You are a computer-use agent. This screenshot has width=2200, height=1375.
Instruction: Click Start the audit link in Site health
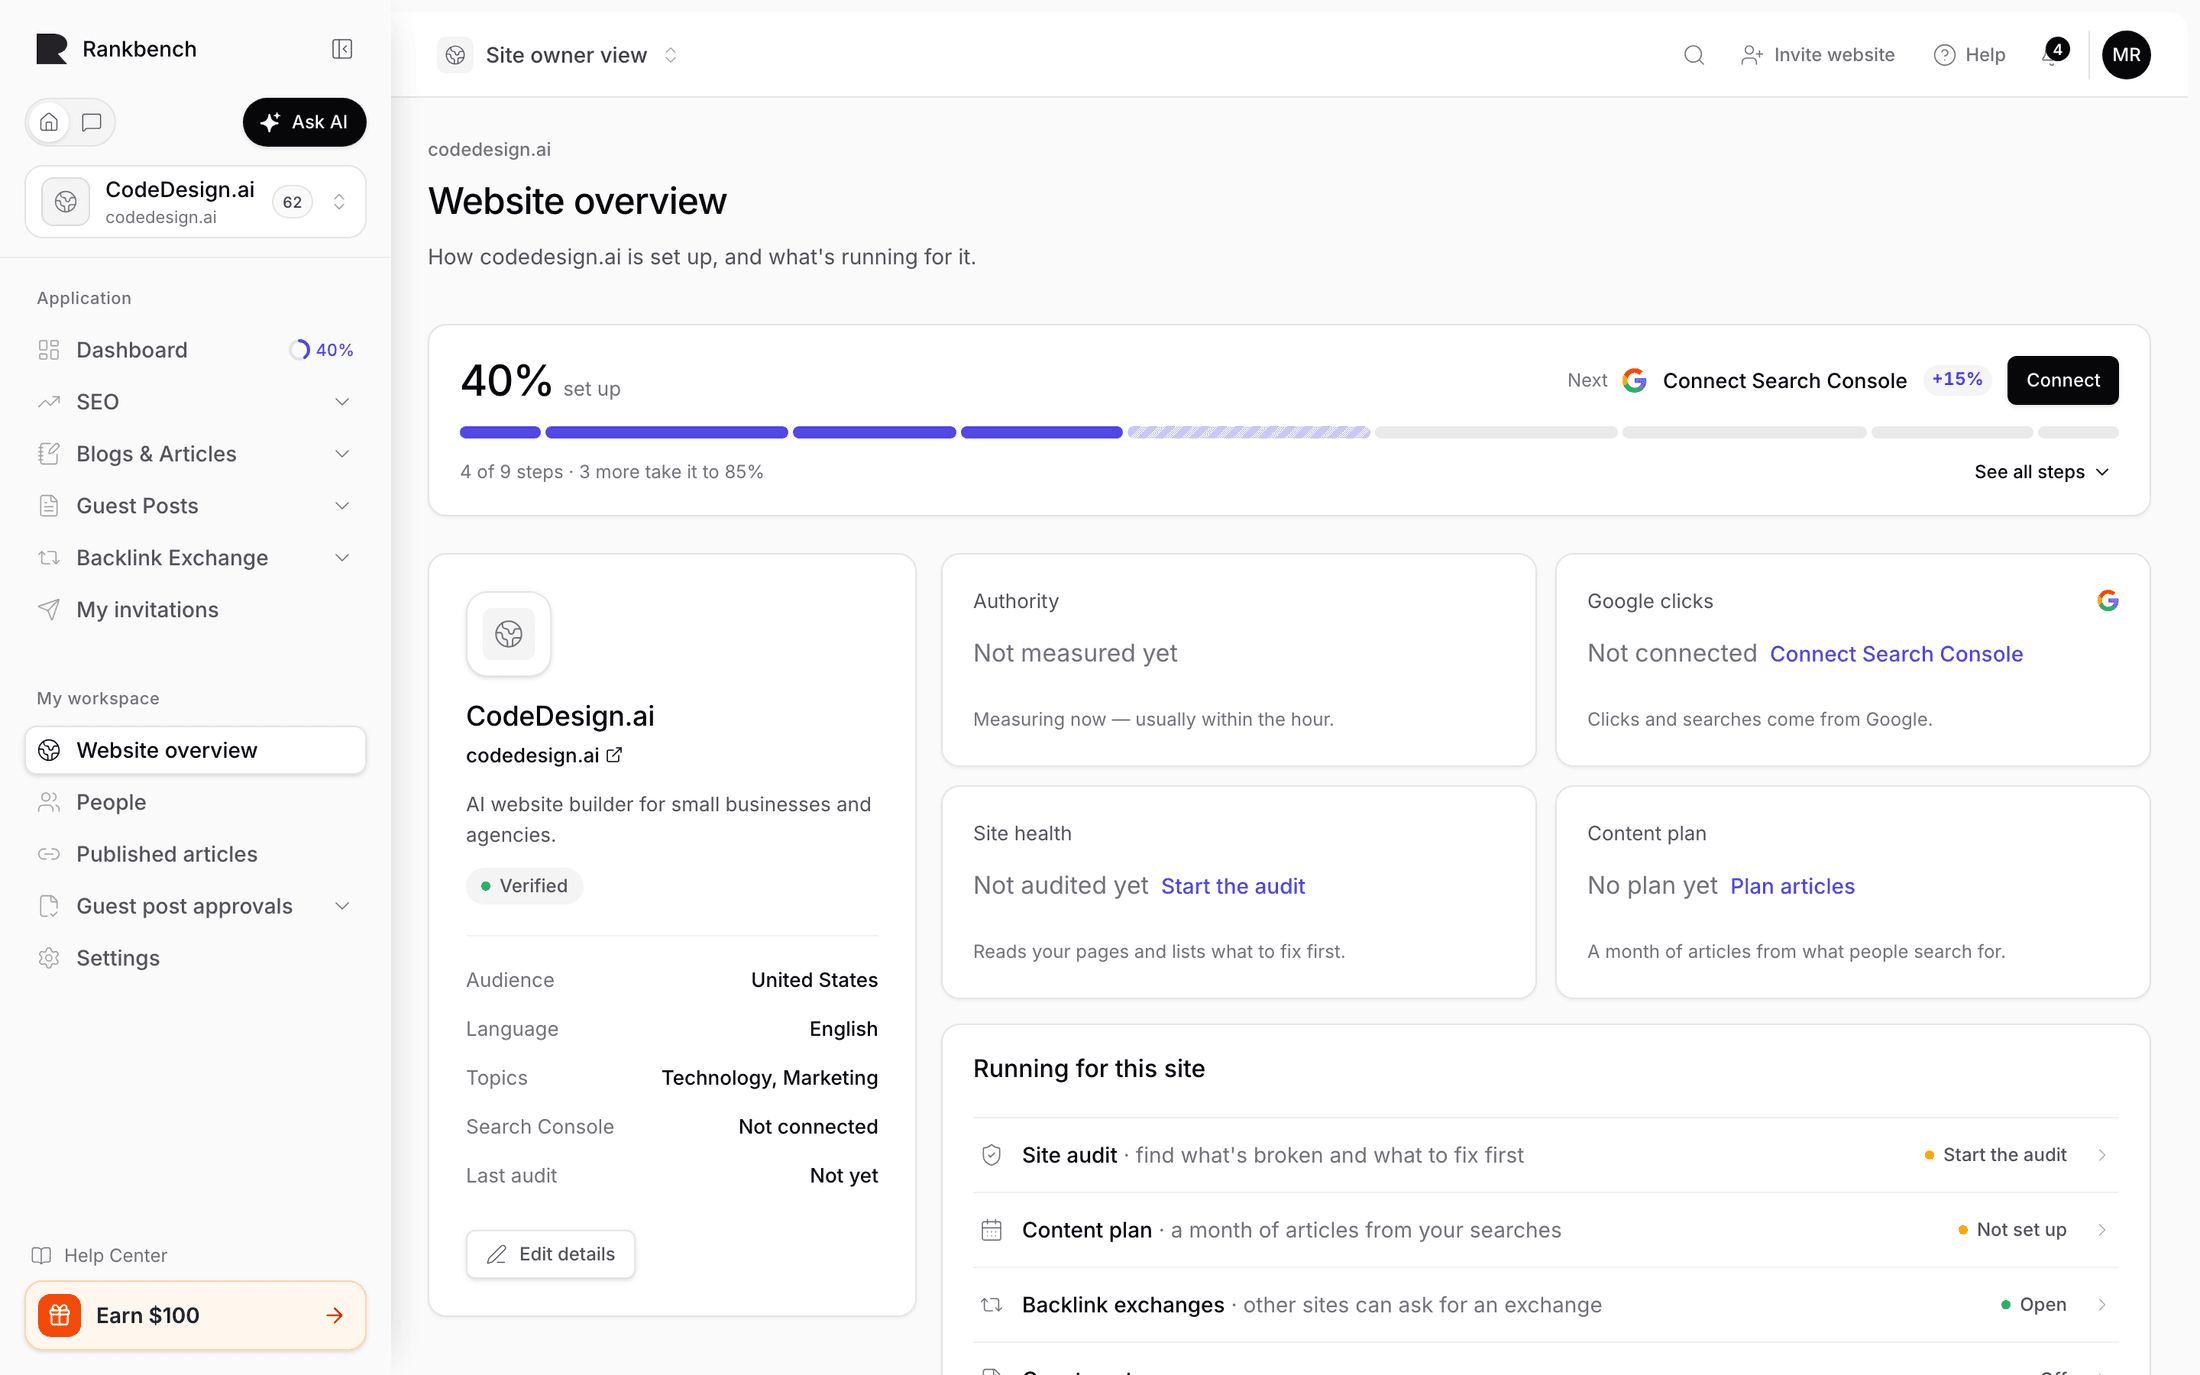point(1233,886)
